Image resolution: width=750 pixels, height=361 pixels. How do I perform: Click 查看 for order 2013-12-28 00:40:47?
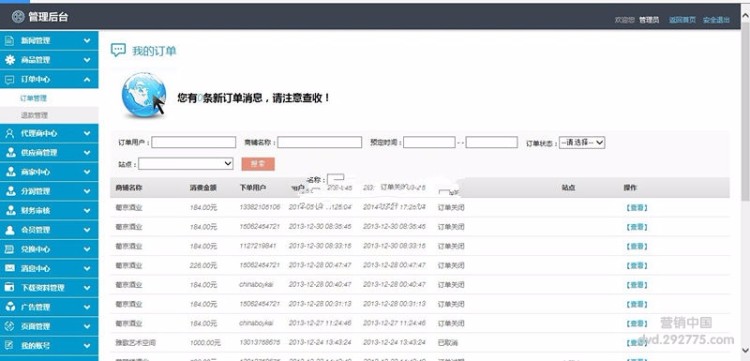tap(637, 284)
